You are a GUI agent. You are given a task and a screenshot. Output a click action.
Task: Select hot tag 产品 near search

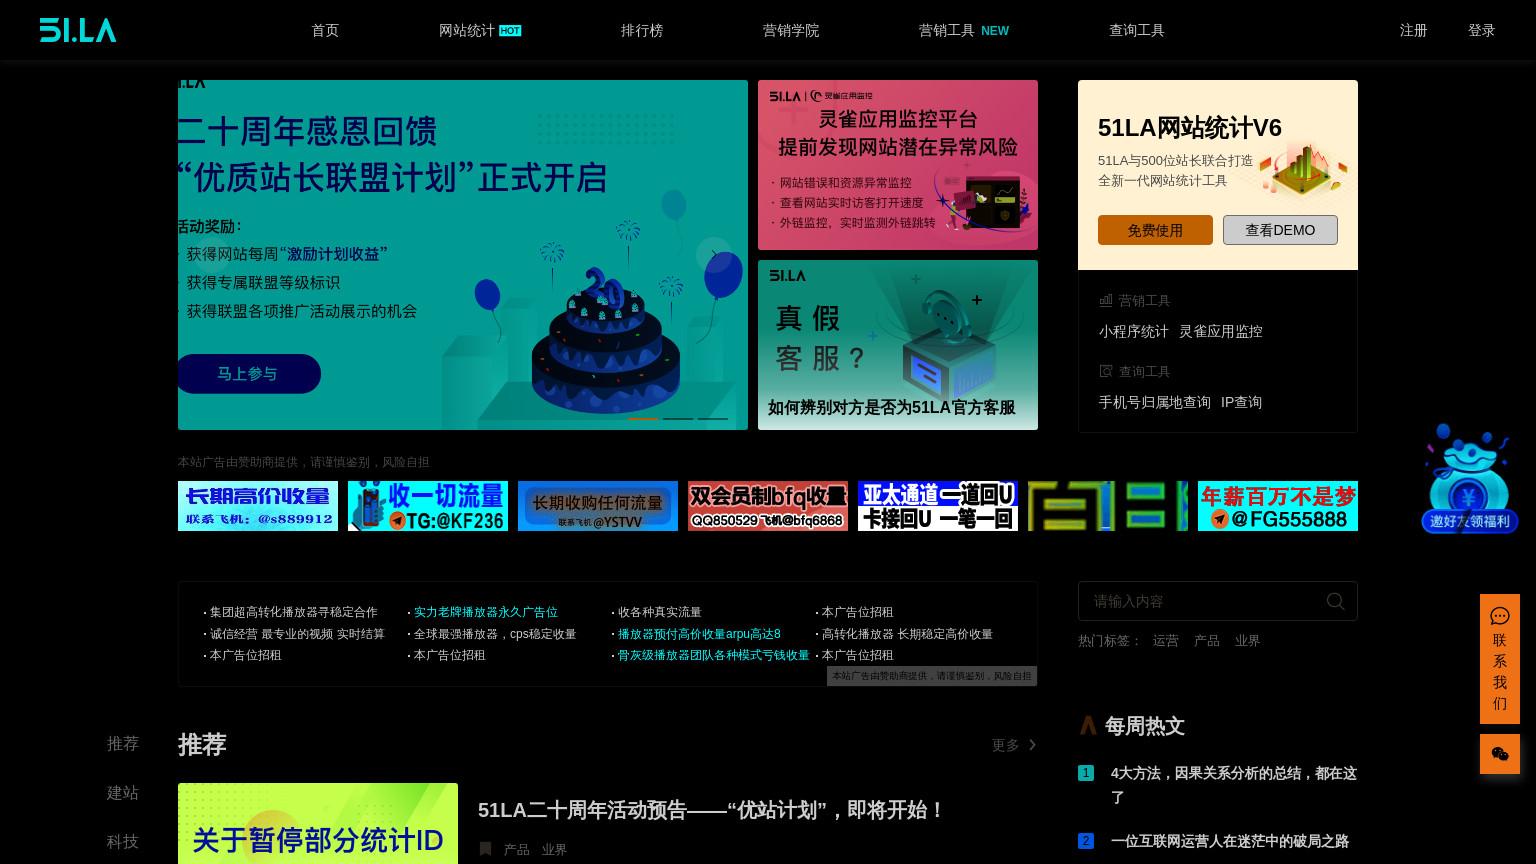pos(1207,640)
